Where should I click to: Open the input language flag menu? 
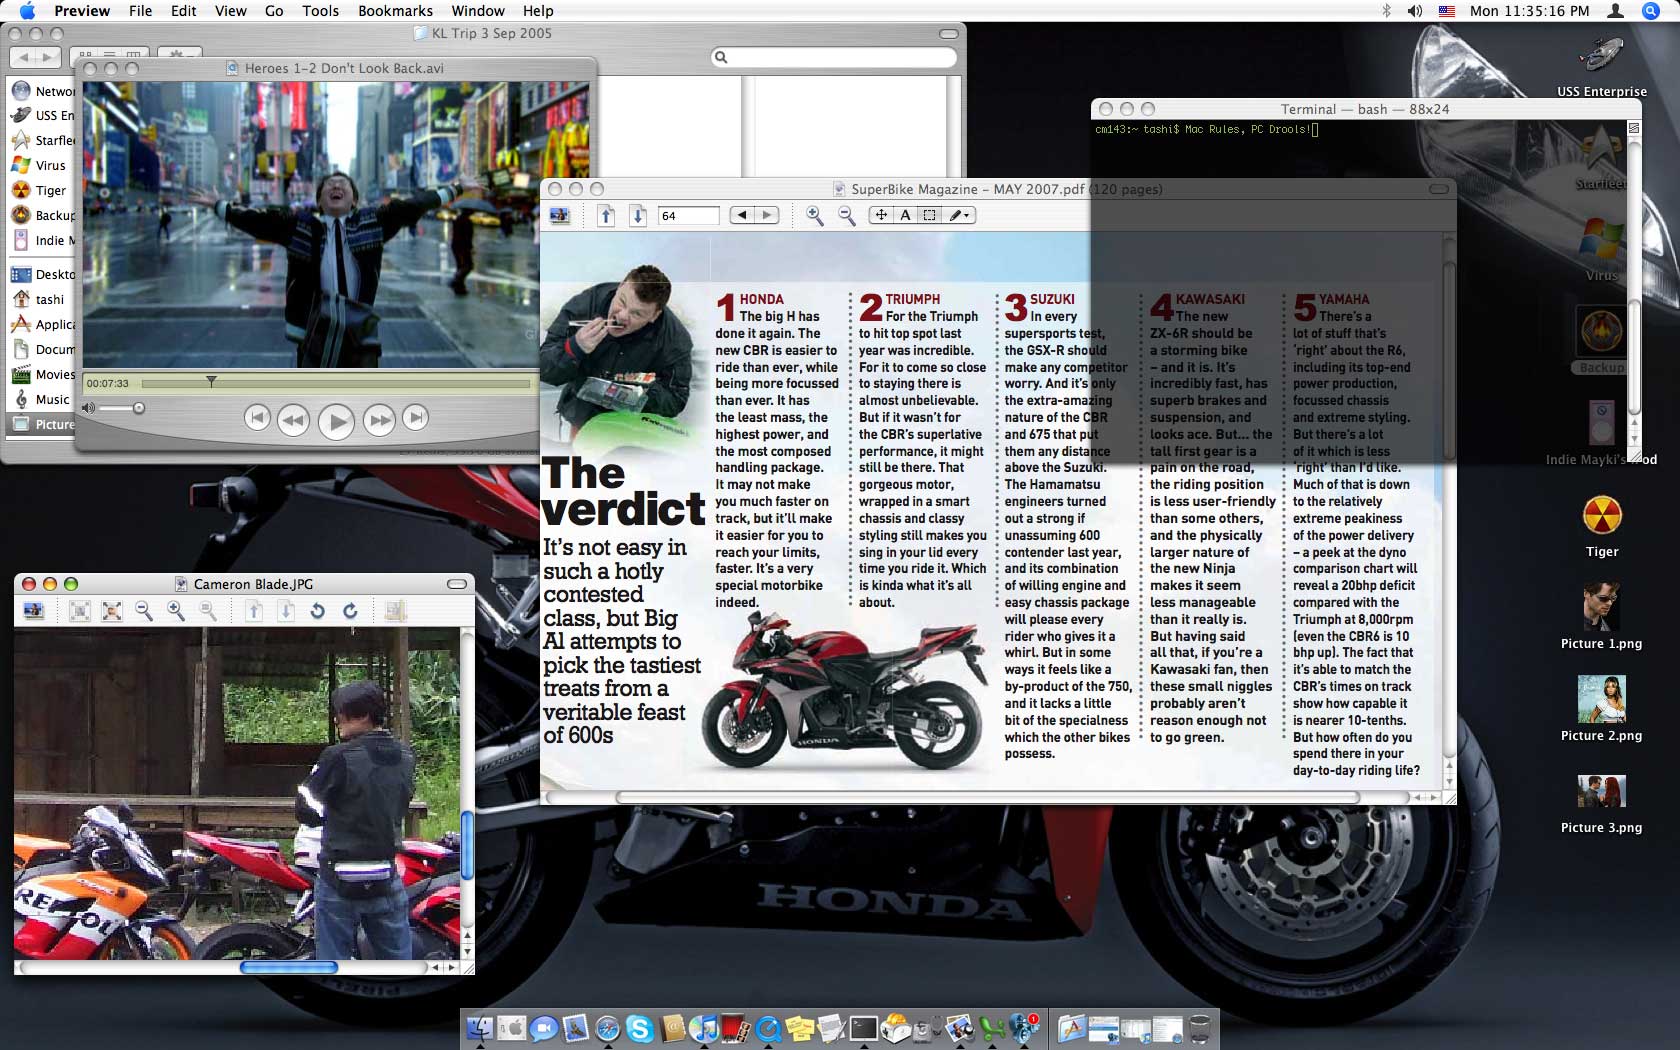[x=1447, y=11]
